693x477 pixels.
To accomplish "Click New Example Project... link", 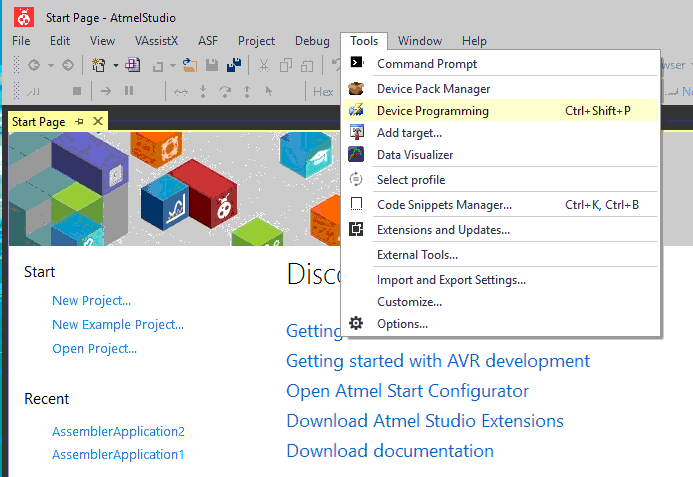I will (x=118, y=324).
